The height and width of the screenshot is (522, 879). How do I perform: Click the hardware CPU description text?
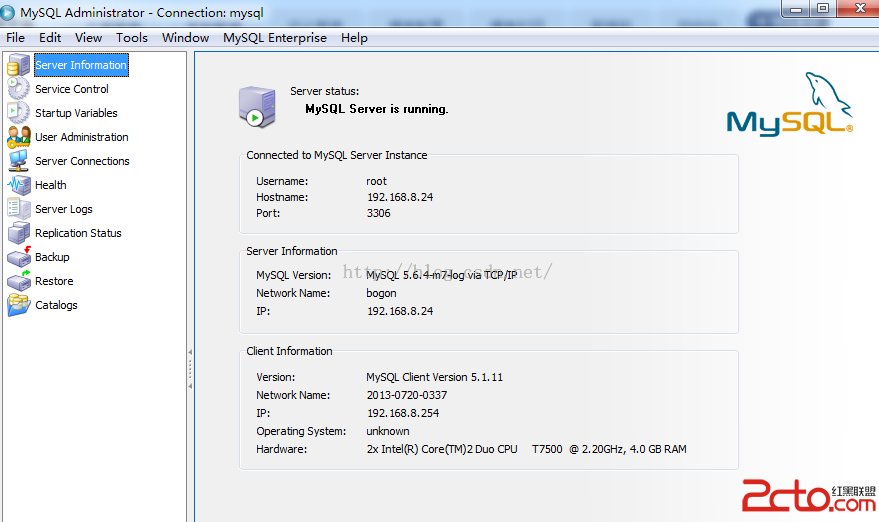tap(526, 449)
